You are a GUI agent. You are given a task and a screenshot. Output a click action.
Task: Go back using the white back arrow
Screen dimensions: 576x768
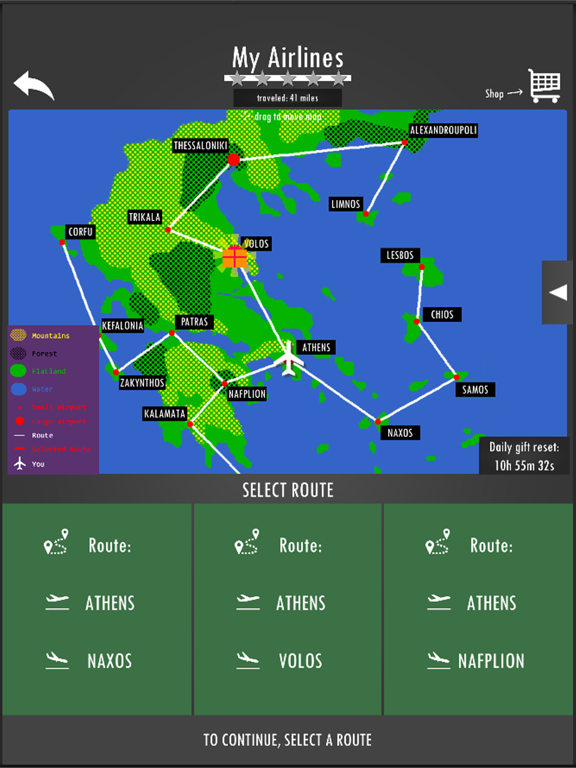[x=34, y=86]
